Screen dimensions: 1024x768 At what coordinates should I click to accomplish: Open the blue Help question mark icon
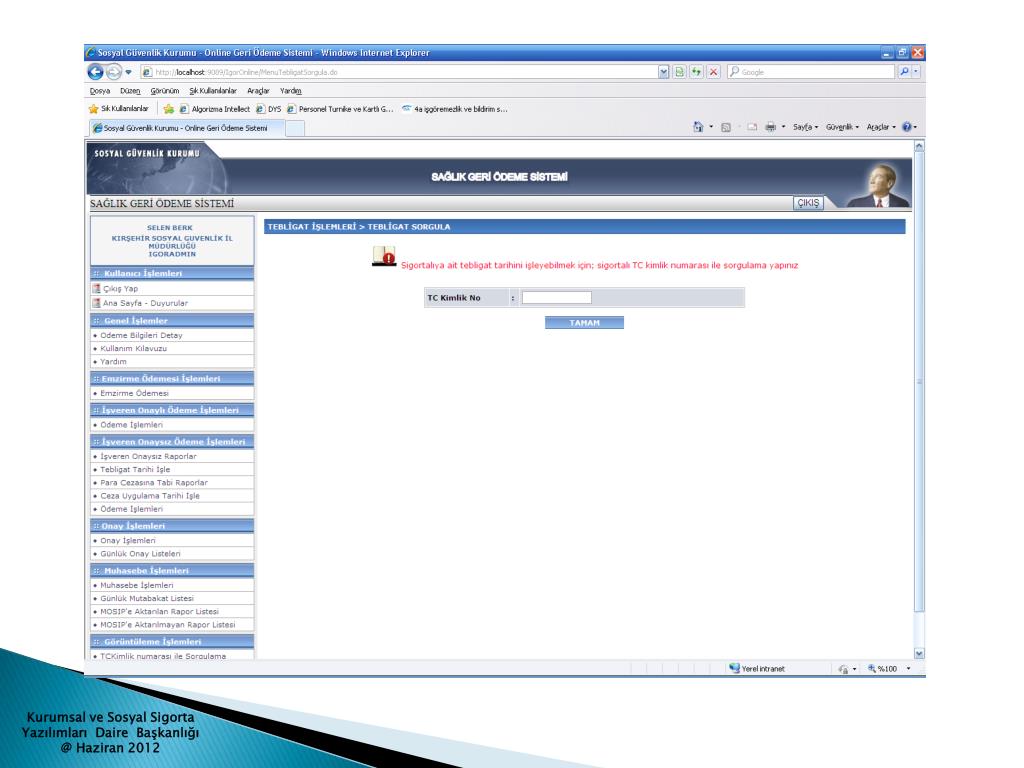906,127
